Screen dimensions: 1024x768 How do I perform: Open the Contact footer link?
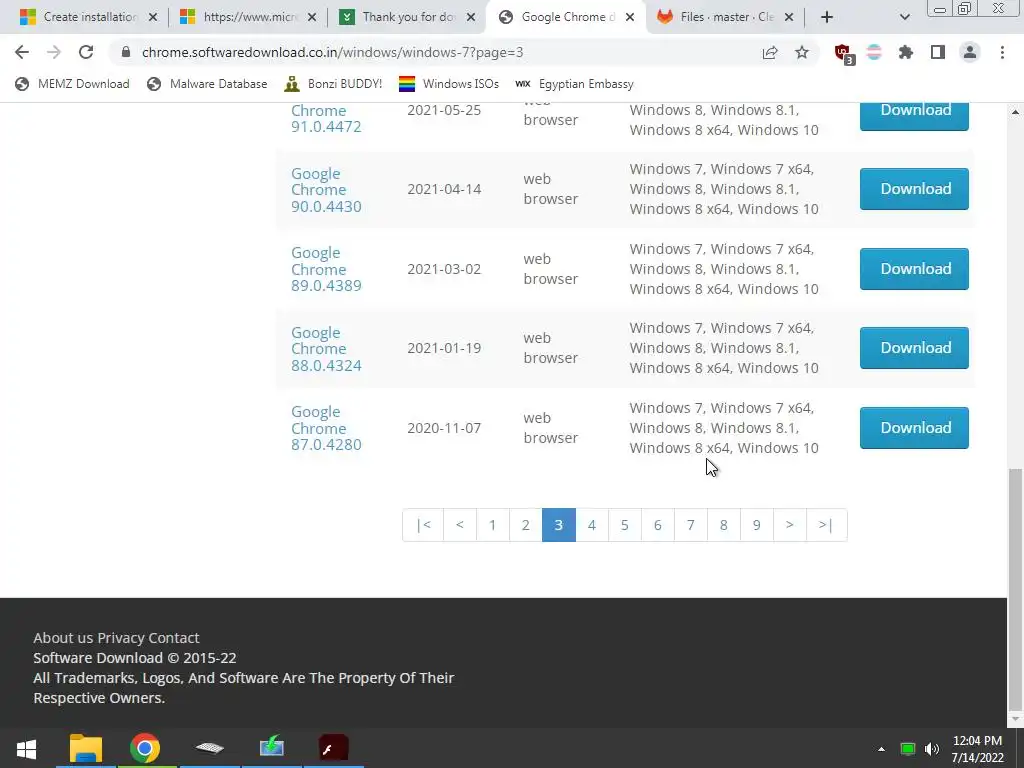tap(174, 638)
